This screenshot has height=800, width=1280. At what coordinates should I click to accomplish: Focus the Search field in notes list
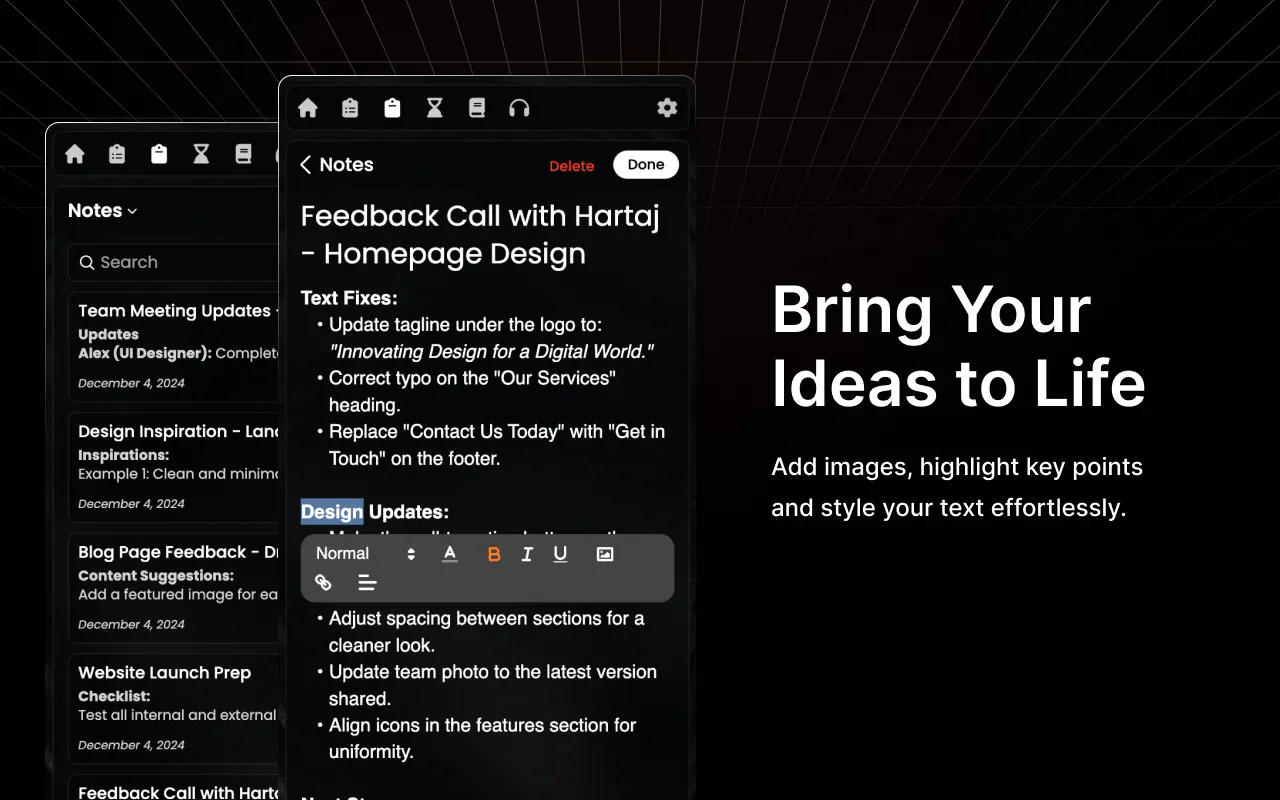click(x=173, y=262)
